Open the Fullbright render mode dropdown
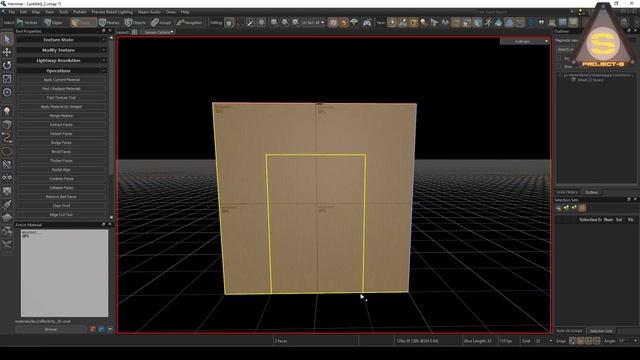Screen dimensions: 640x360 coord(524,41)
